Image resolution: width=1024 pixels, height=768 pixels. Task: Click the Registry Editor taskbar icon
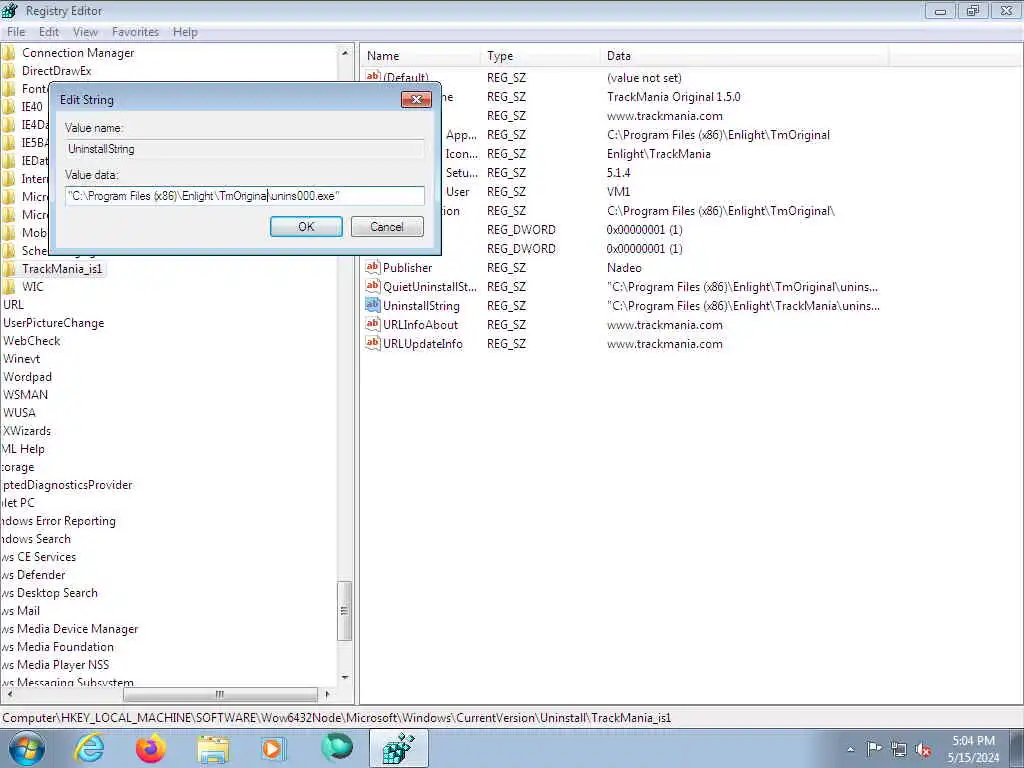398,748
